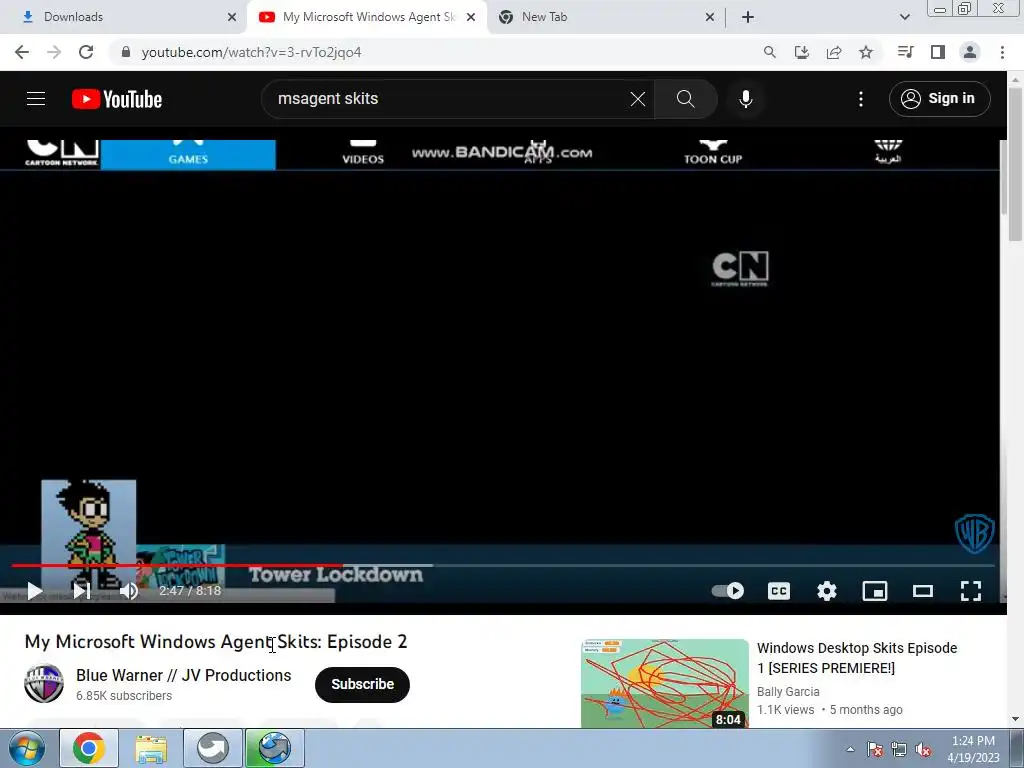Close the New Tab tab
Screen dimensions: 1024x768
[x=710, y=17]
